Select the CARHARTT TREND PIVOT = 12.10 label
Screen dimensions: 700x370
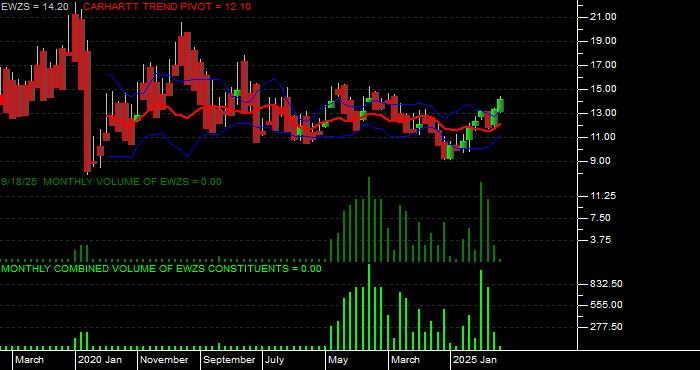pyautogui.click(x=167, y=6)
